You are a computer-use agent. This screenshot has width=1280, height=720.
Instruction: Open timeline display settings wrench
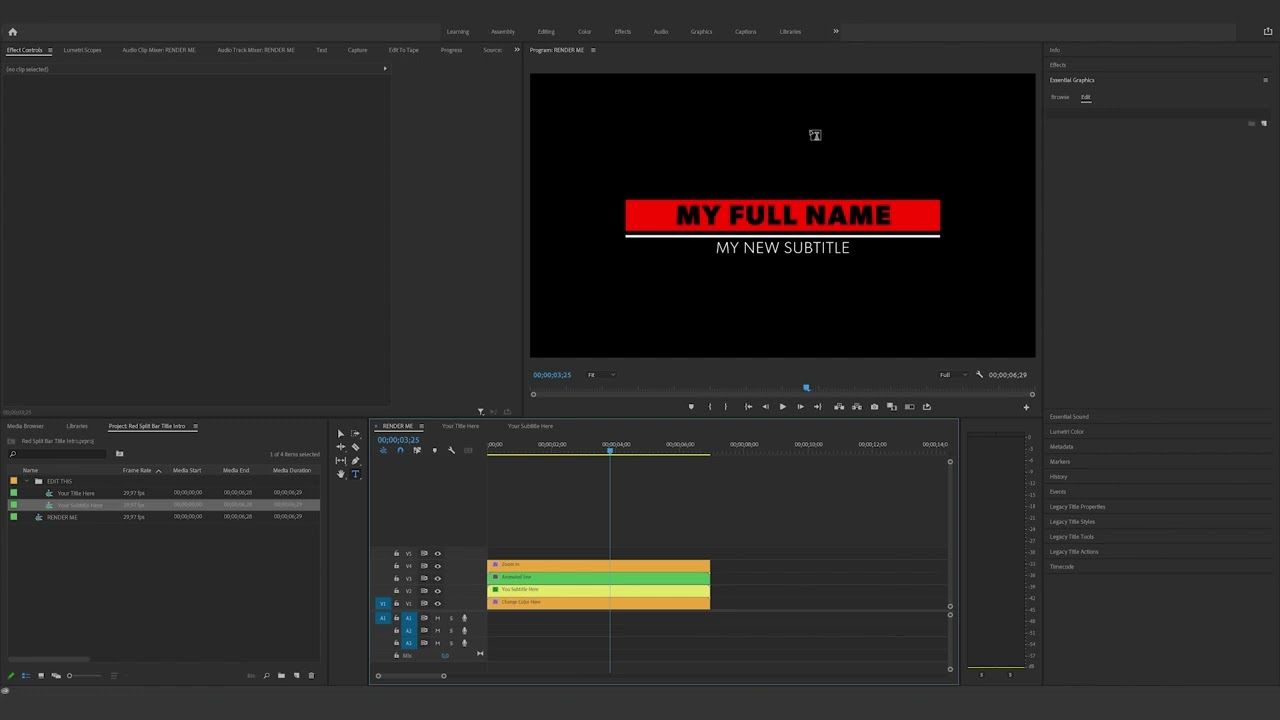click(451, 450)
